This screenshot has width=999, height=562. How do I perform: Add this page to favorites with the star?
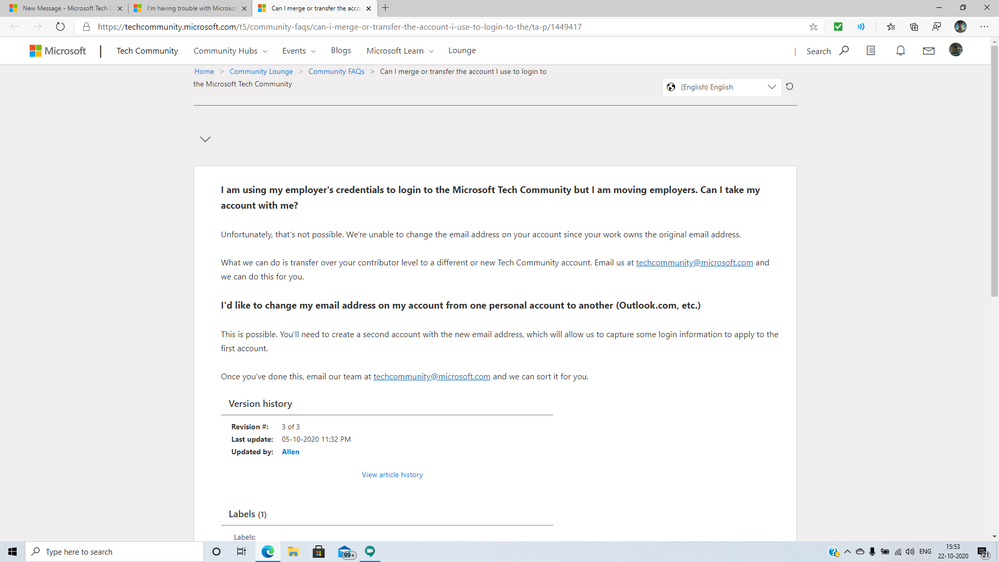[x=813, y=27]
